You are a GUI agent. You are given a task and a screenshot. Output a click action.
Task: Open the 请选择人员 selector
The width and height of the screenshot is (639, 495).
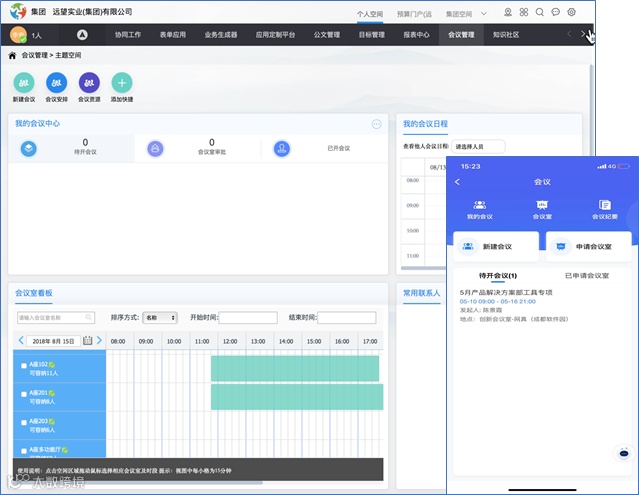[x=478, y=147]
